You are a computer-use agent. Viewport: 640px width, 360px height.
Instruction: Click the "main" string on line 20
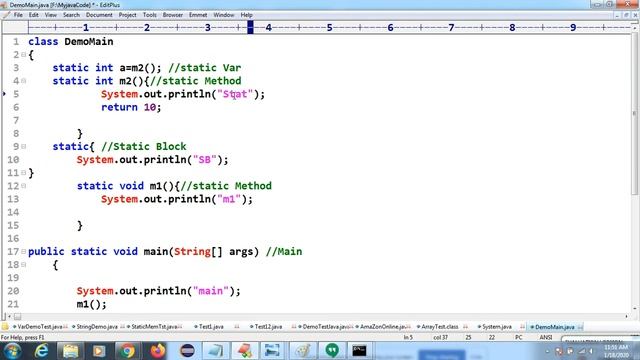click(x=211, y=291)
